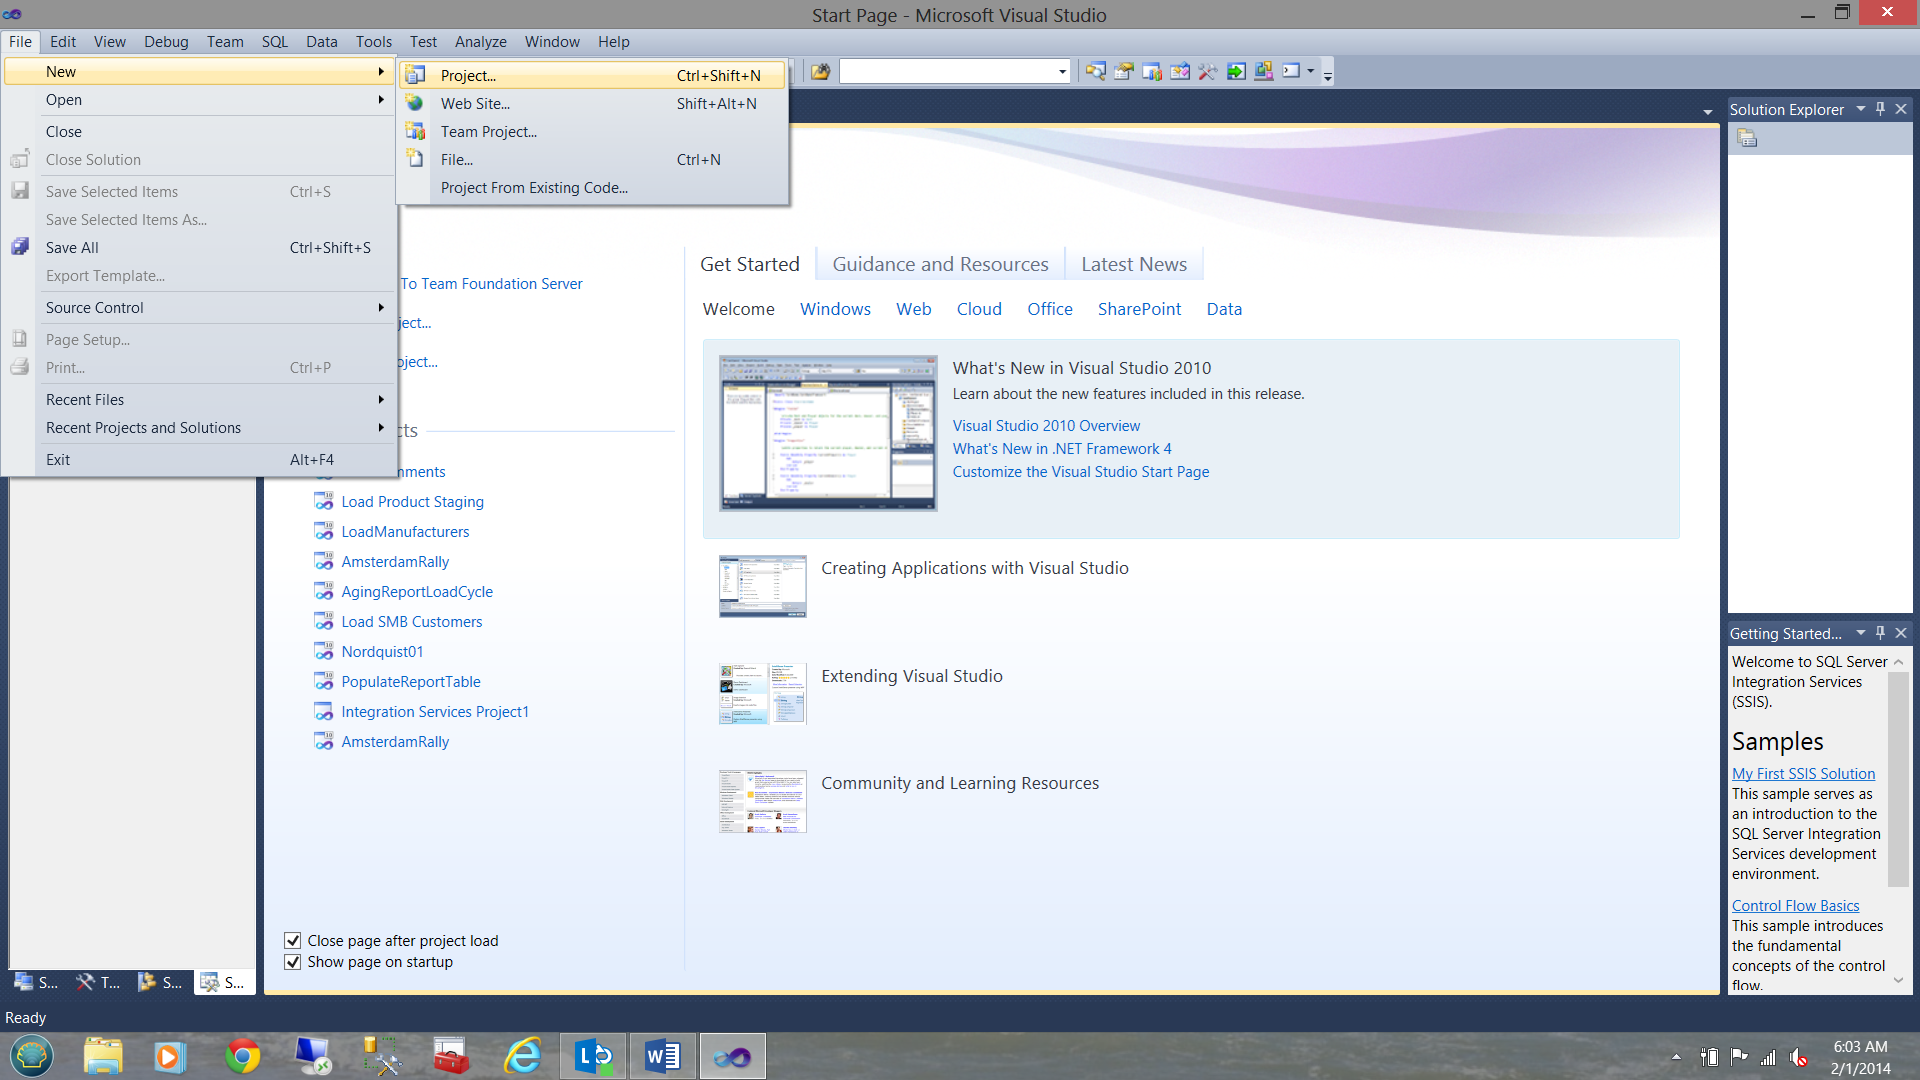The height and width of the screenshot is (1080, 1920).
Task: Pin the Solution Explorer panel
Action: pyautogui.click(x=1880, y=109)
